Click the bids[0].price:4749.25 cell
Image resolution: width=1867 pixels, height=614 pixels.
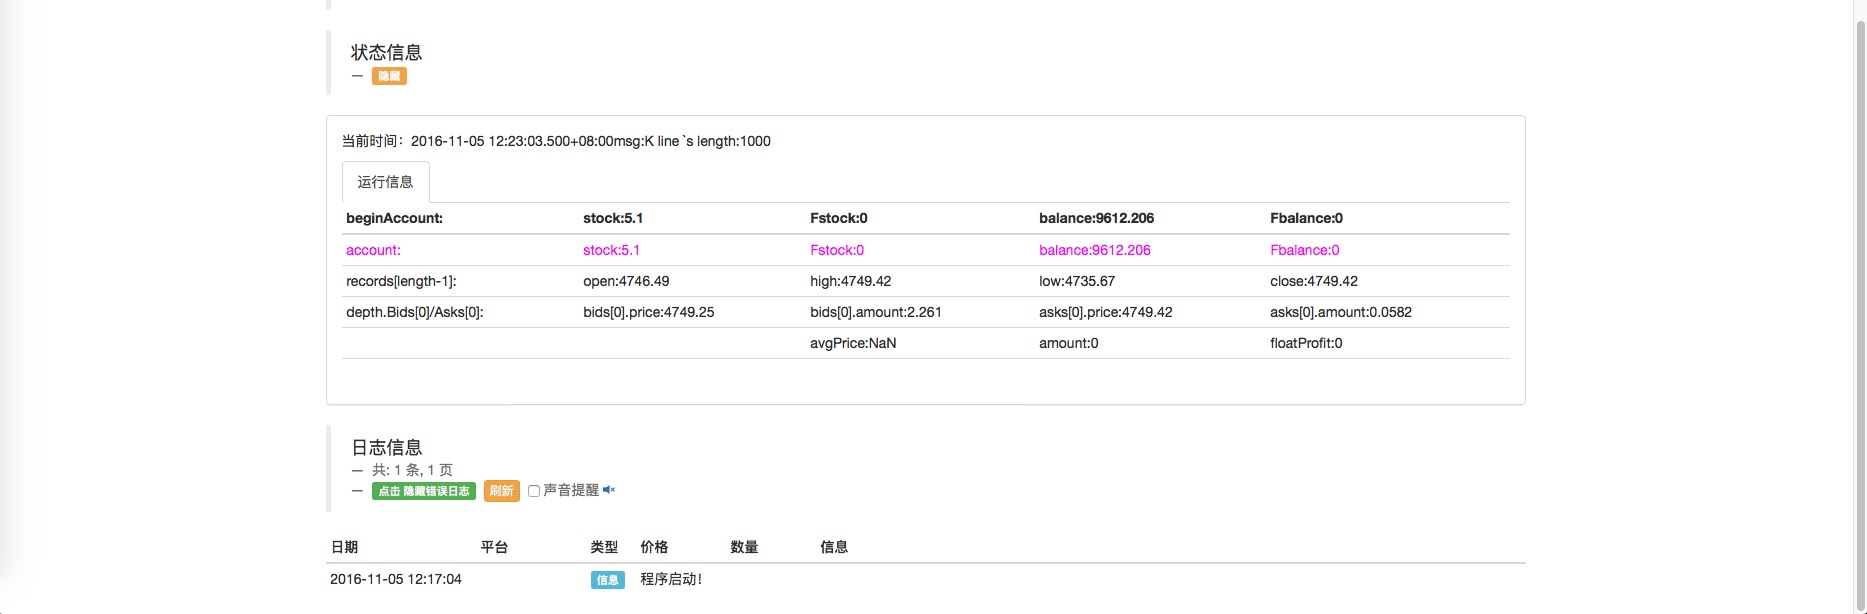[649, 312]
